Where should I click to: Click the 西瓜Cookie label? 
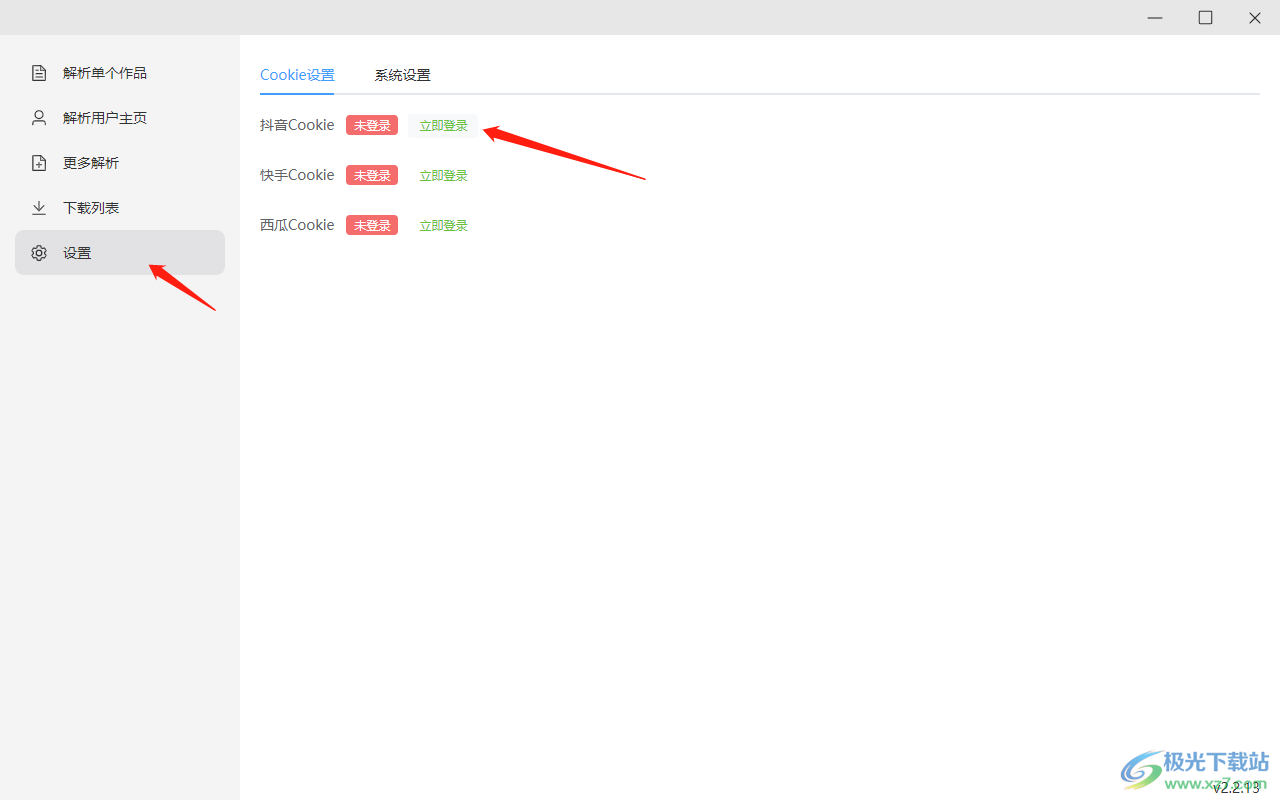pyautogui.click(x=297, y=225)
